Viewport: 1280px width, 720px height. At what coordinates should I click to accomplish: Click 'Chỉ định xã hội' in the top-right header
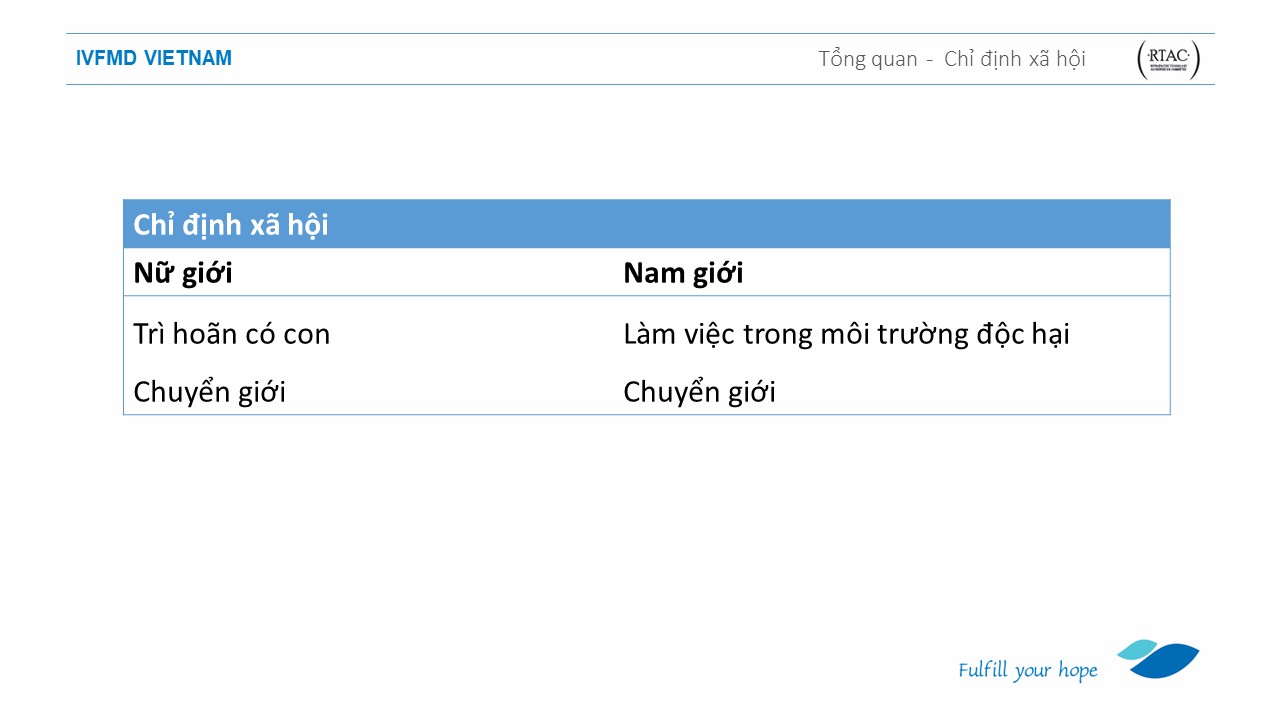click(x=1014, y=59)
